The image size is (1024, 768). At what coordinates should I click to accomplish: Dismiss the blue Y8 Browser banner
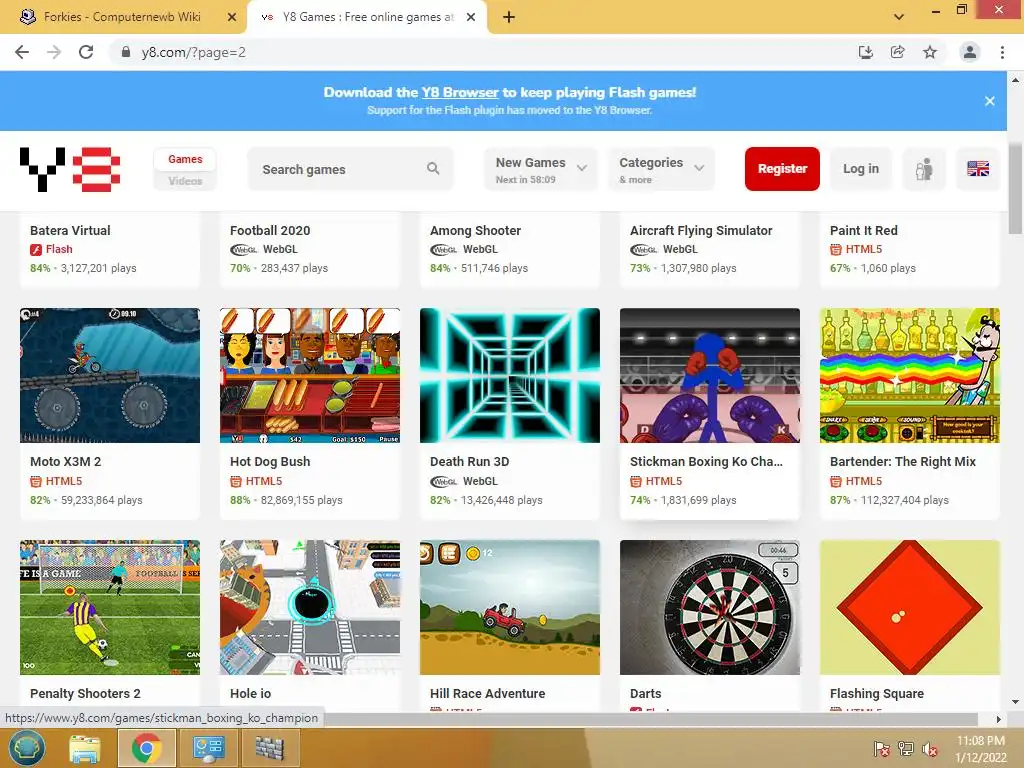pyautogui.click(x=989, y=101)
